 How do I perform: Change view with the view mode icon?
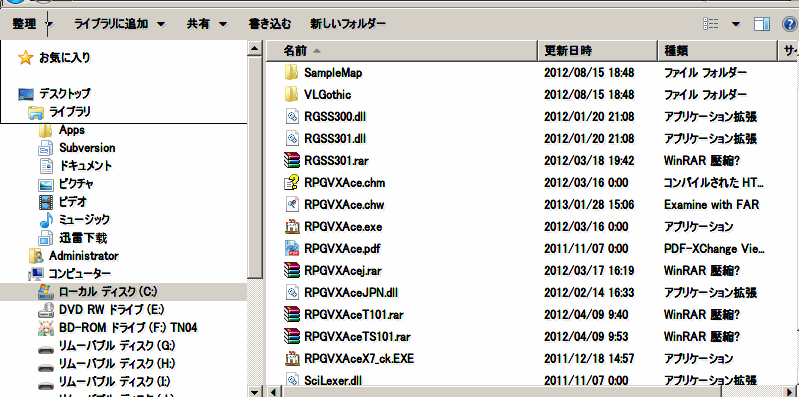pyautogui.click(x=710, y=23)
